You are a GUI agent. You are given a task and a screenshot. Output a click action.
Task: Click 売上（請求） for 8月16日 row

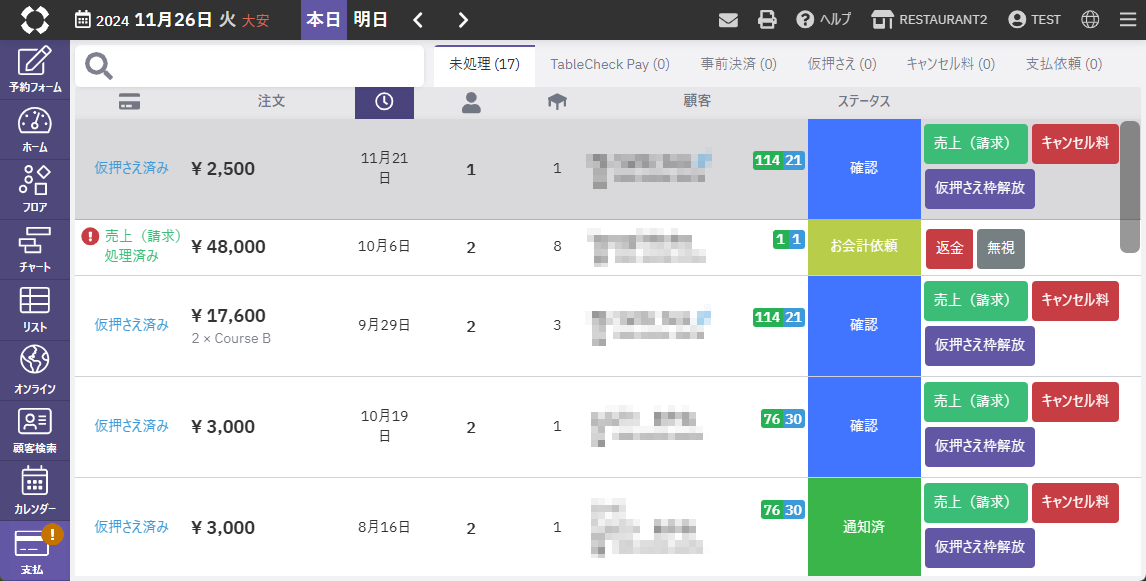coord(976,502)
